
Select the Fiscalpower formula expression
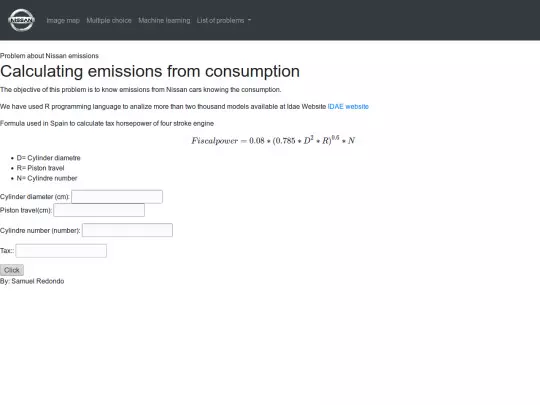[273, 141]
